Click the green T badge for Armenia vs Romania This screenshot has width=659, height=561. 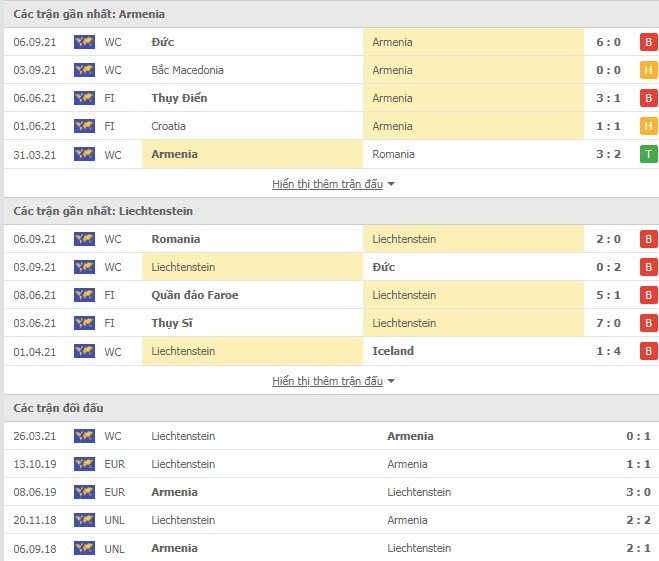(x=648, y=154)
